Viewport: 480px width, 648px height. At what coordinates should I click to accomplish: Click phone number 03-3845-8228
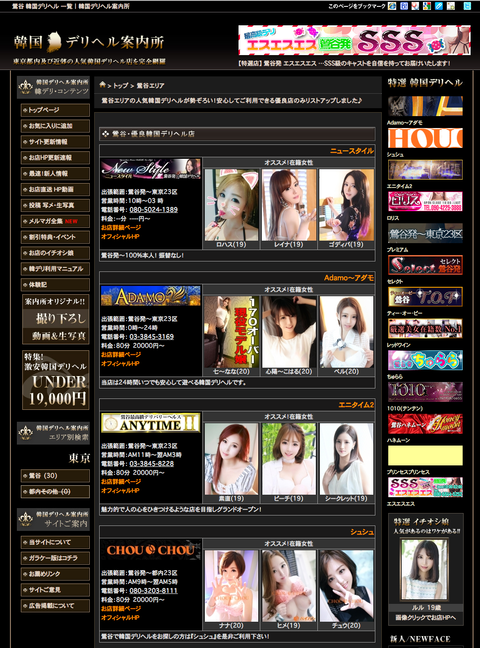pos(151,464)
